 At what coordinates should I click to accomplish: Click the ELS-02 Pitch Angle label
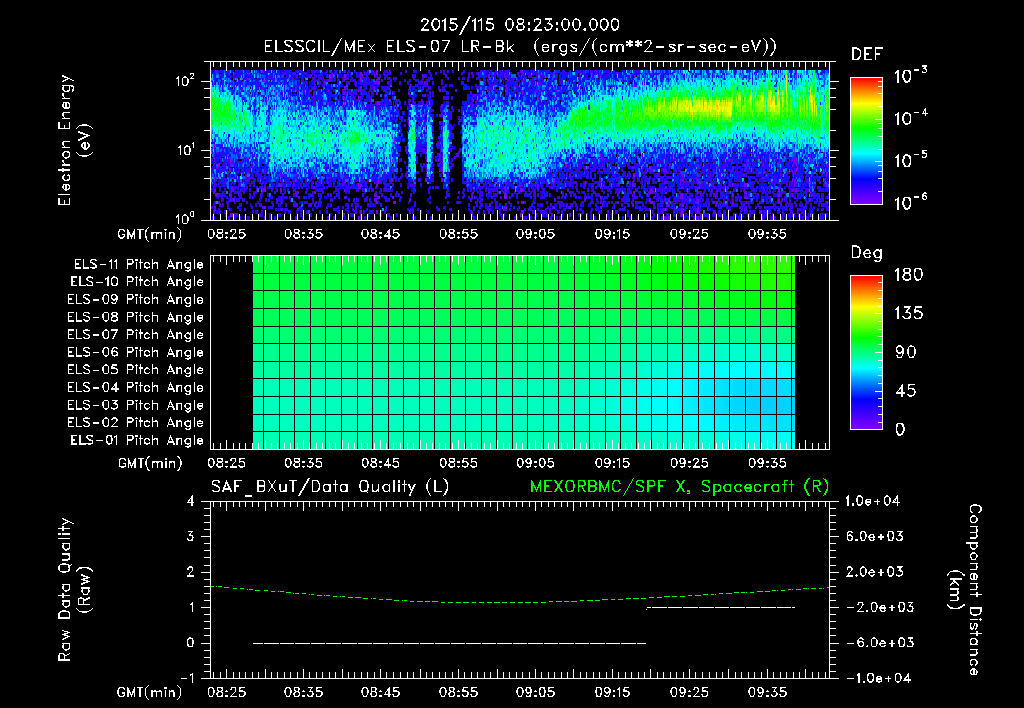tap(135, 423)
